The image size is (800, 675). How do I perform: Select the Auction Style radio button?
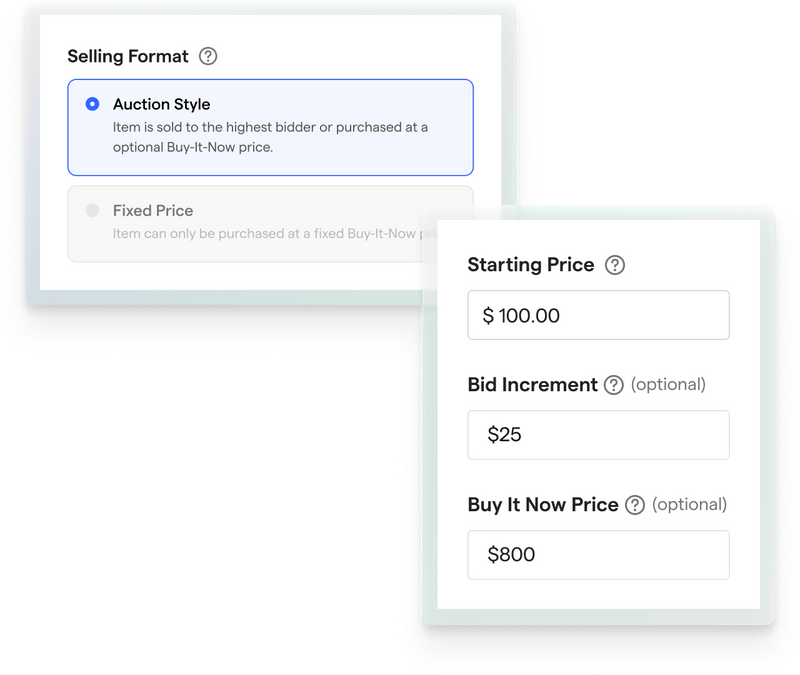click(x=91, y=102)
